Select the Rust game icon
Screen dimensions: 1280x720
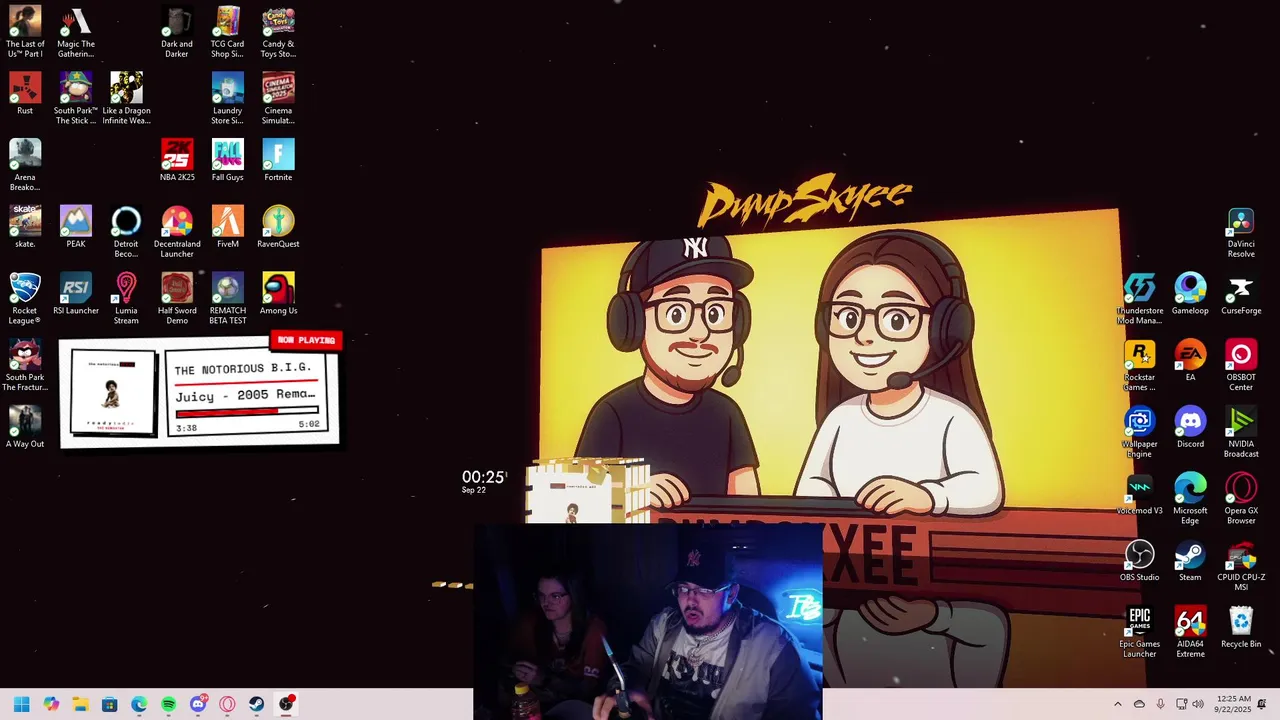pos(25,94)
